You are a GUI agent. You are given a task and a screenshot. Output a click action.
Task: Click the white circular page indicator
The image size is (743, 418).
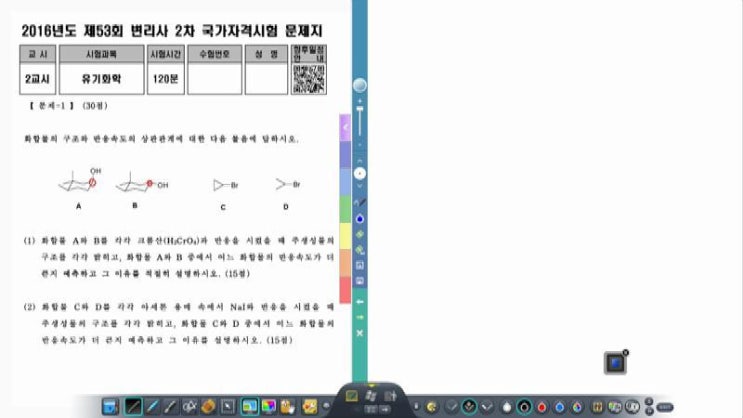click(360, 174)
